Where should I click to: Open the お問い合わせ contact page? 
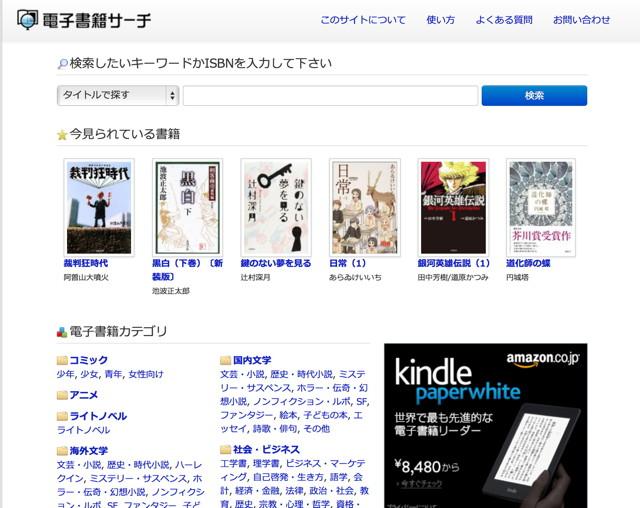582,20
